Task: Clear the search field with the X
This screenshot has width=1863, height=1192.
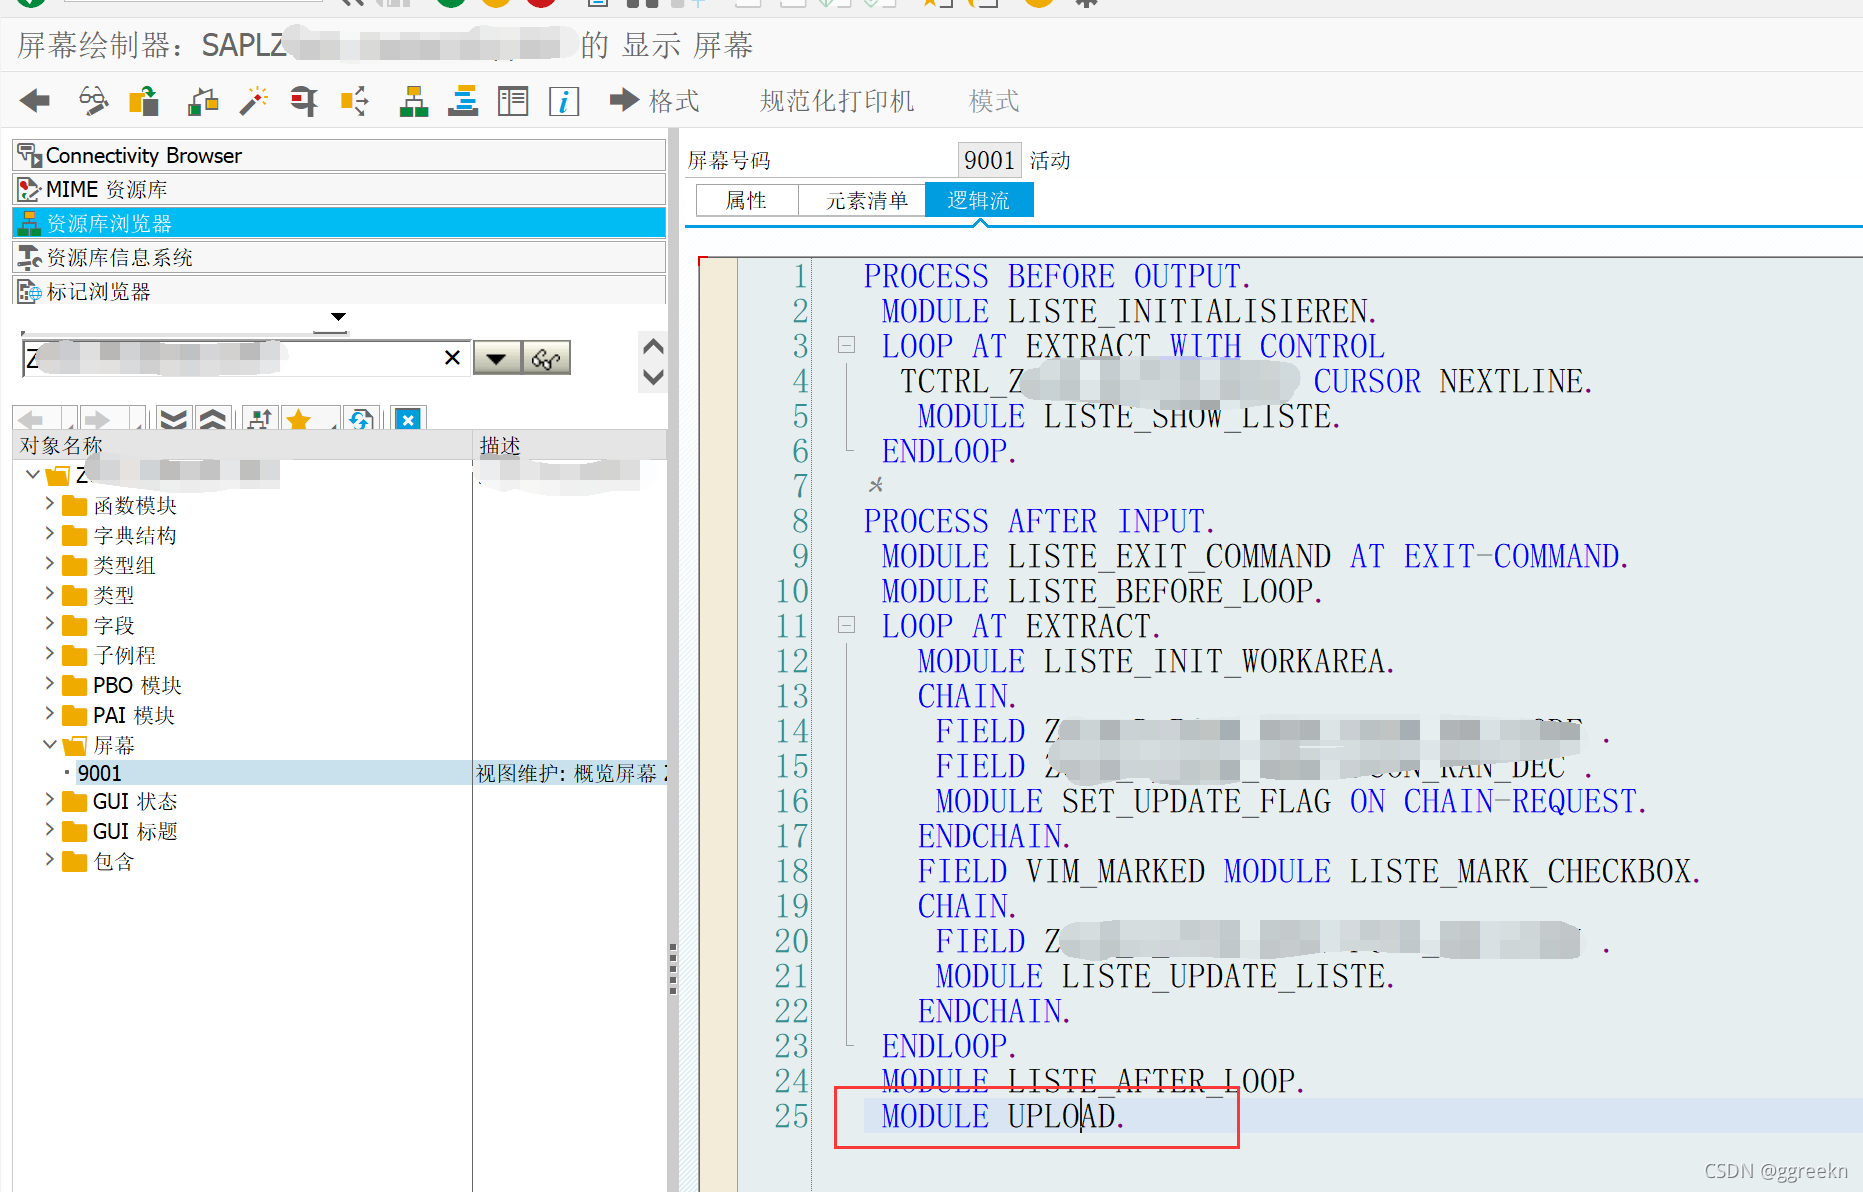Action: pyautogui.click(x=452, y=357)
